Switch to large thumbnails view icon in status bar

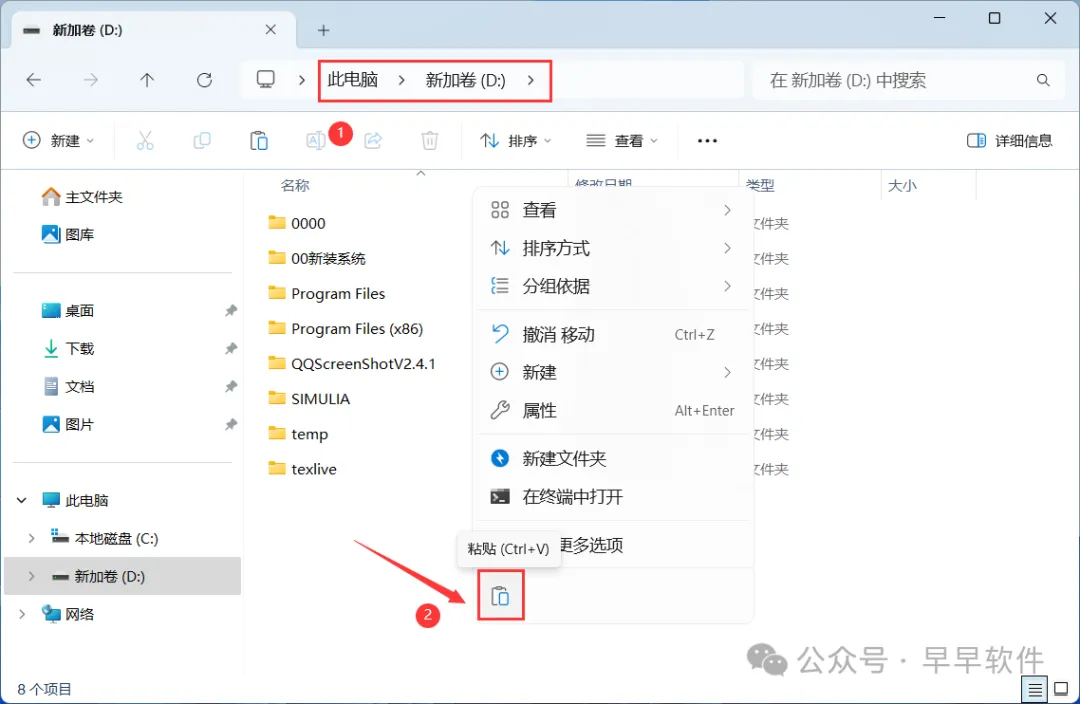point(1061,689)
